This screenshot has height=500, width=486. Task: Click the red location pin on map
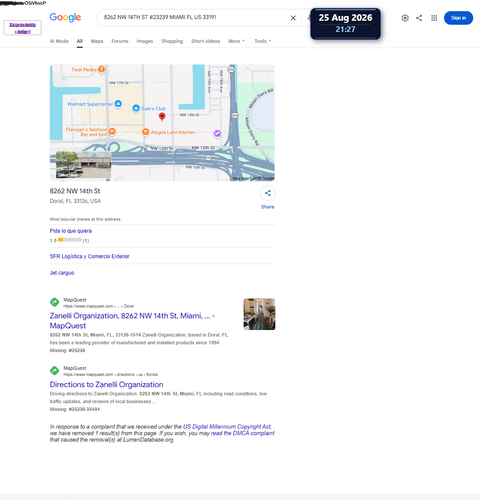[162, 116]
